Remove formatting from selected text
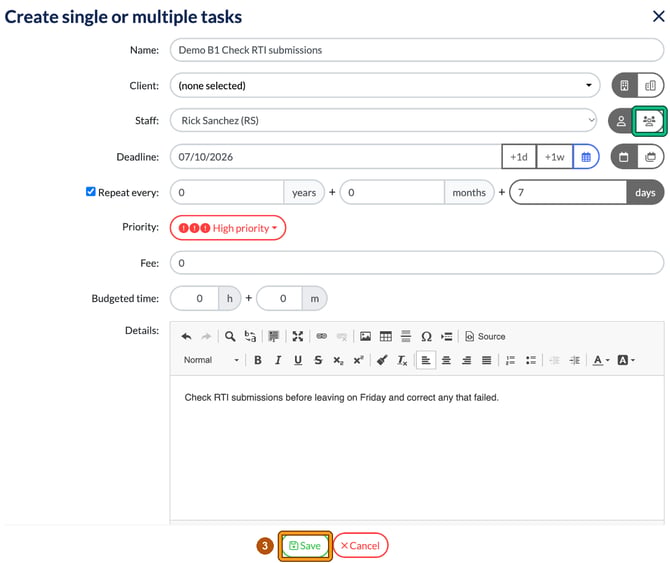 click(x=402, y=360)
